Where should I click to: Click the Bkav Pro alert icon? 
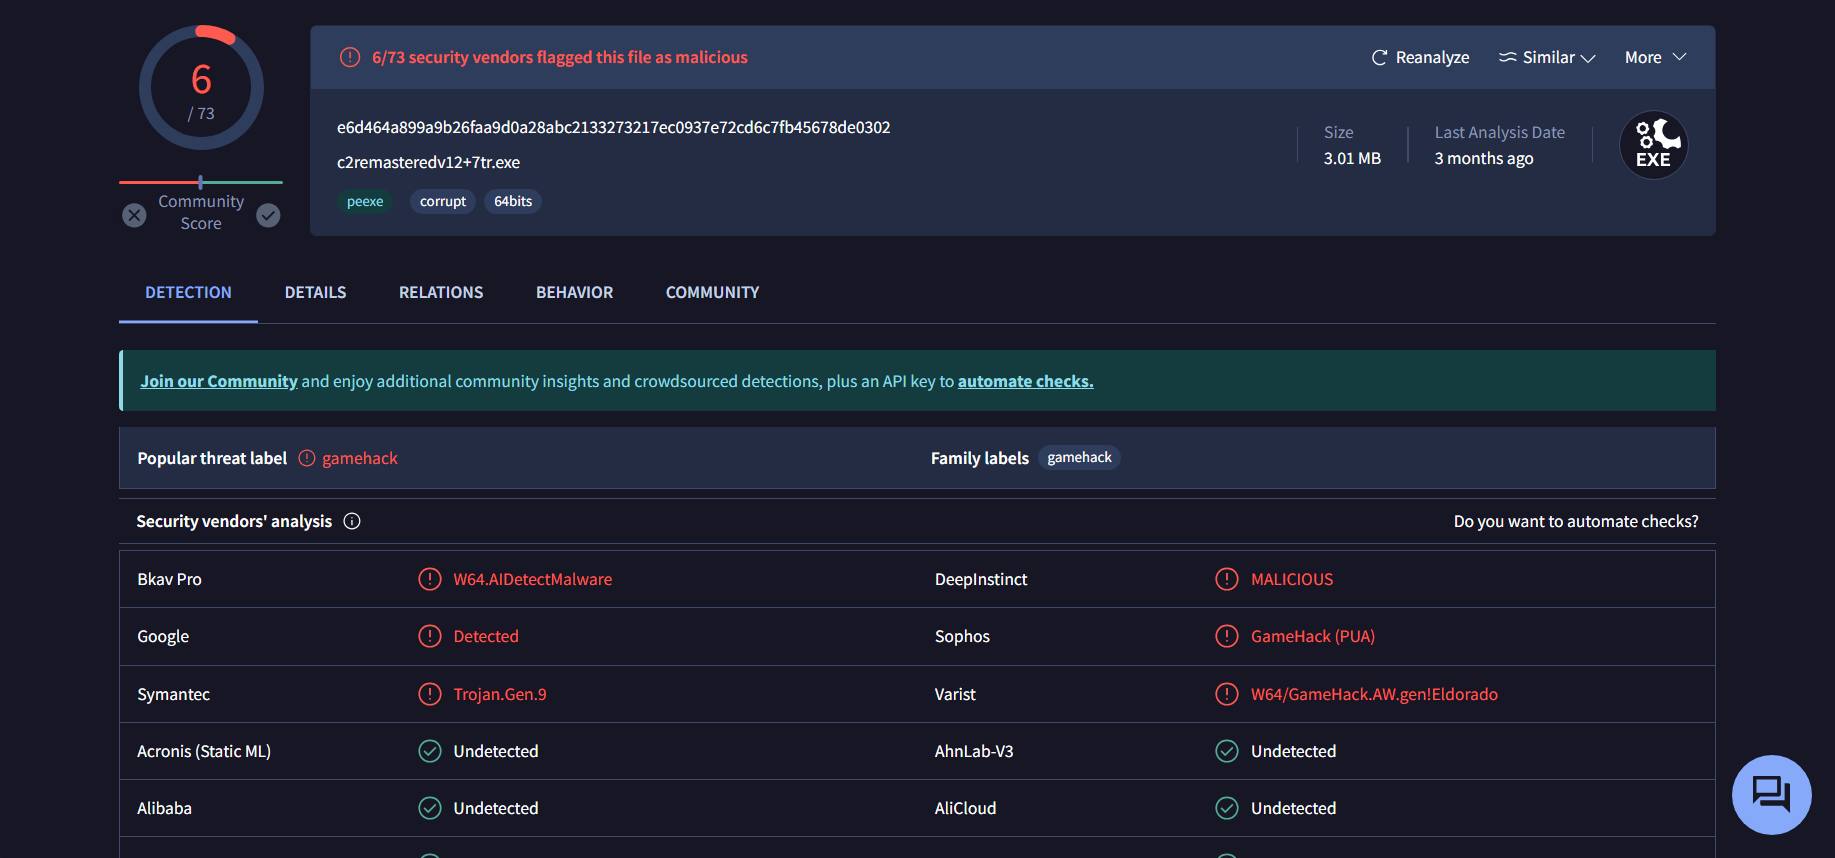click(430, 579)
